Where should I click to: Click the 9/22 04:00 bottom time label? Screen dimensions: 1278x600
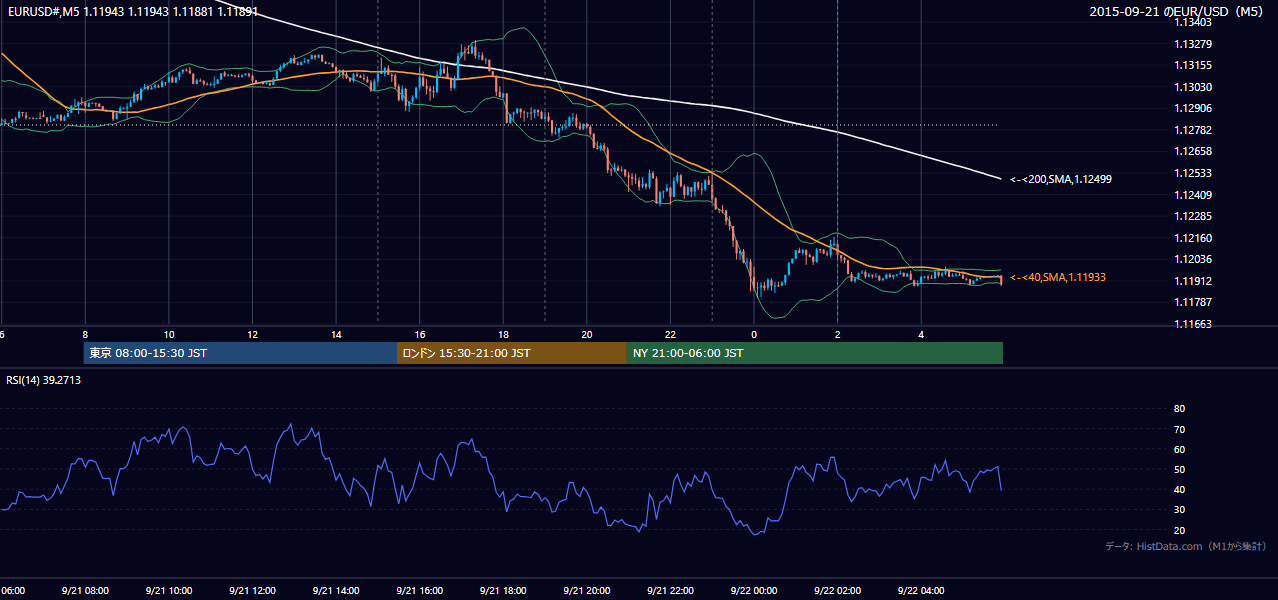(921, 590)
